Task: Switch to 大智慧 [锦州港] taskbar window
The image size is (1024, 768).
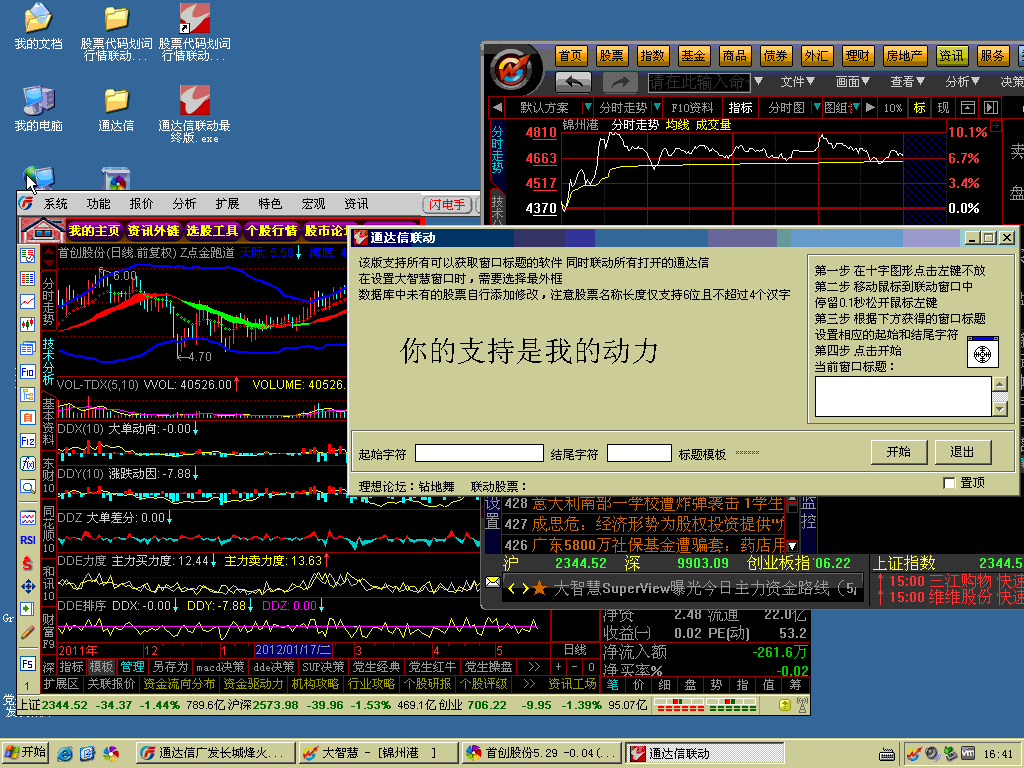Action: click(379, 753)
